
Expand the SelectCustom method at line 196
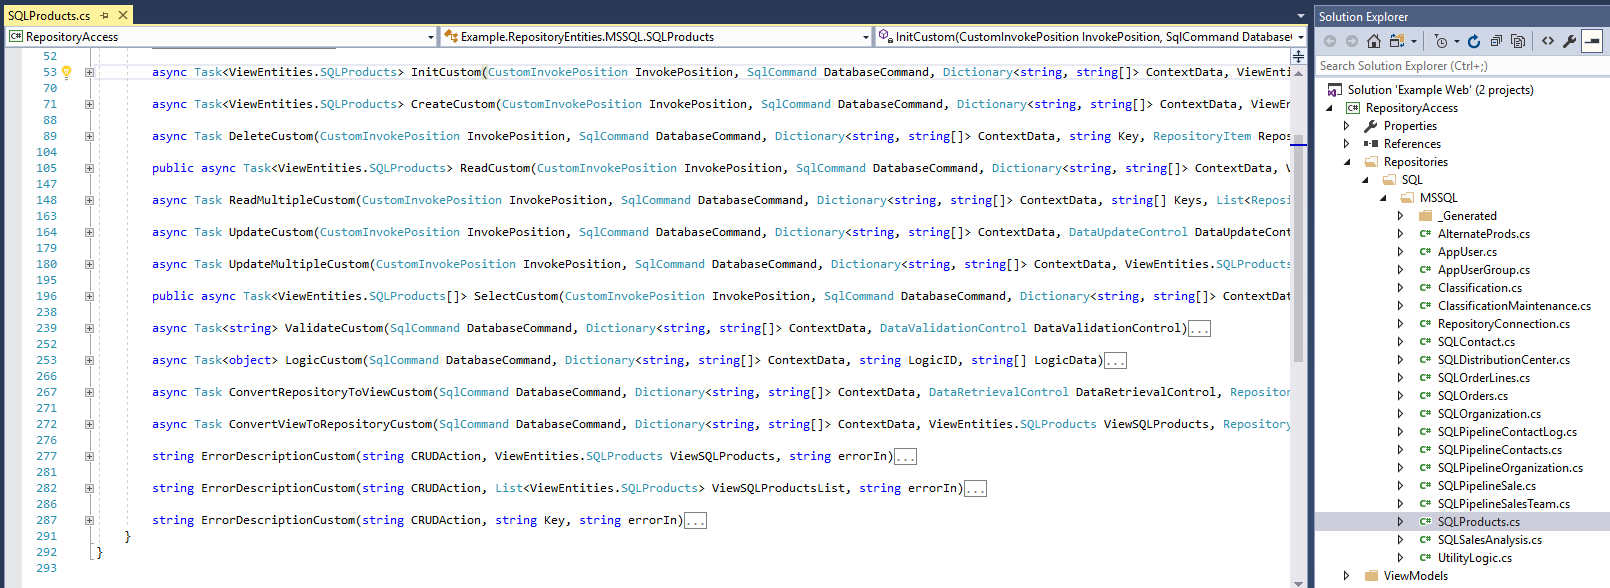coord(89,296)
